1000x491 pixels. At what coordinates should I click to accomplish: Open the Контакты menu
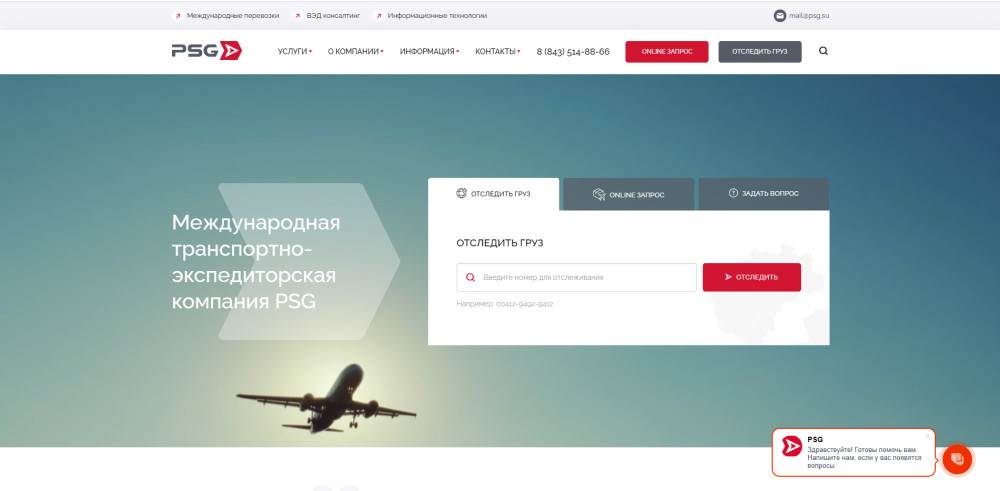pyautogui.click(x=497, y=52)
